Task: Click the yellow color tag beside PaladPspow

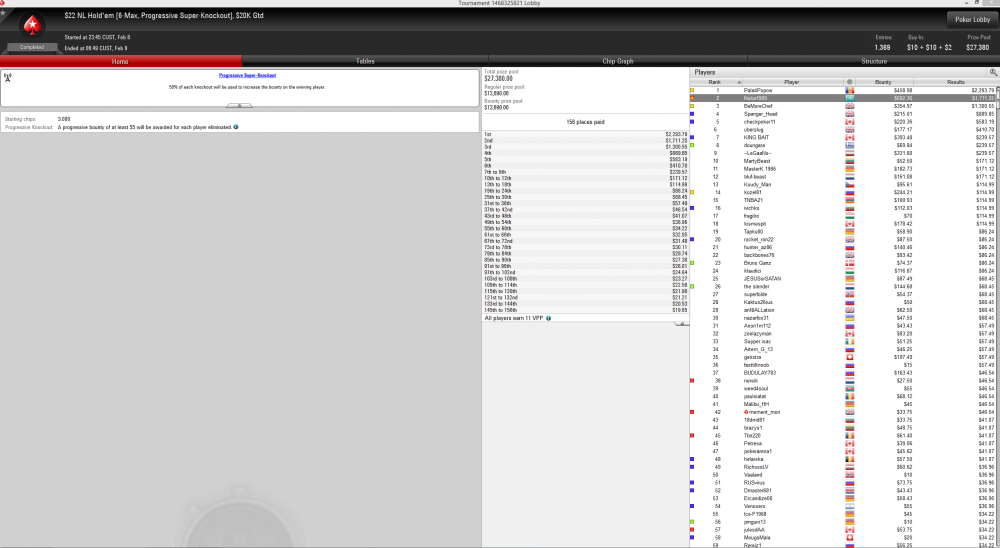Action: pos(692,90)
